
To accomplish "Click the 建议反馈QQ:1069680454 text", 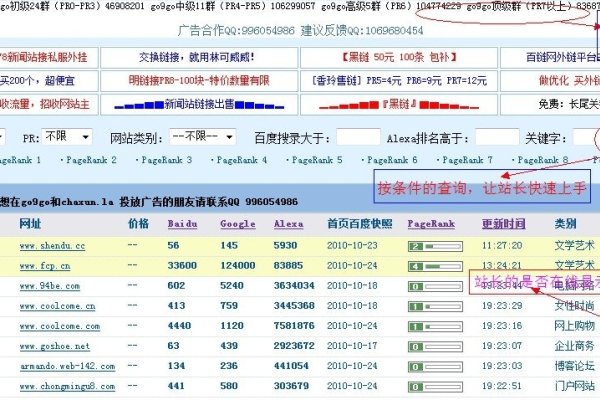I will tap(362, 30).
